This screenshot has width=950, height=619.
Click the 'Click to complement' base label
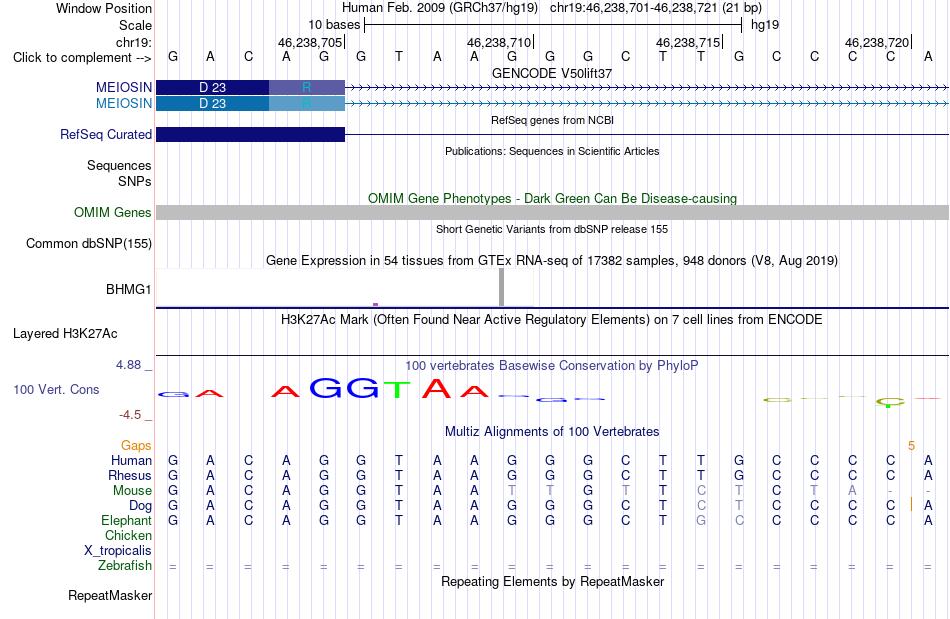(x=82, y=58)
